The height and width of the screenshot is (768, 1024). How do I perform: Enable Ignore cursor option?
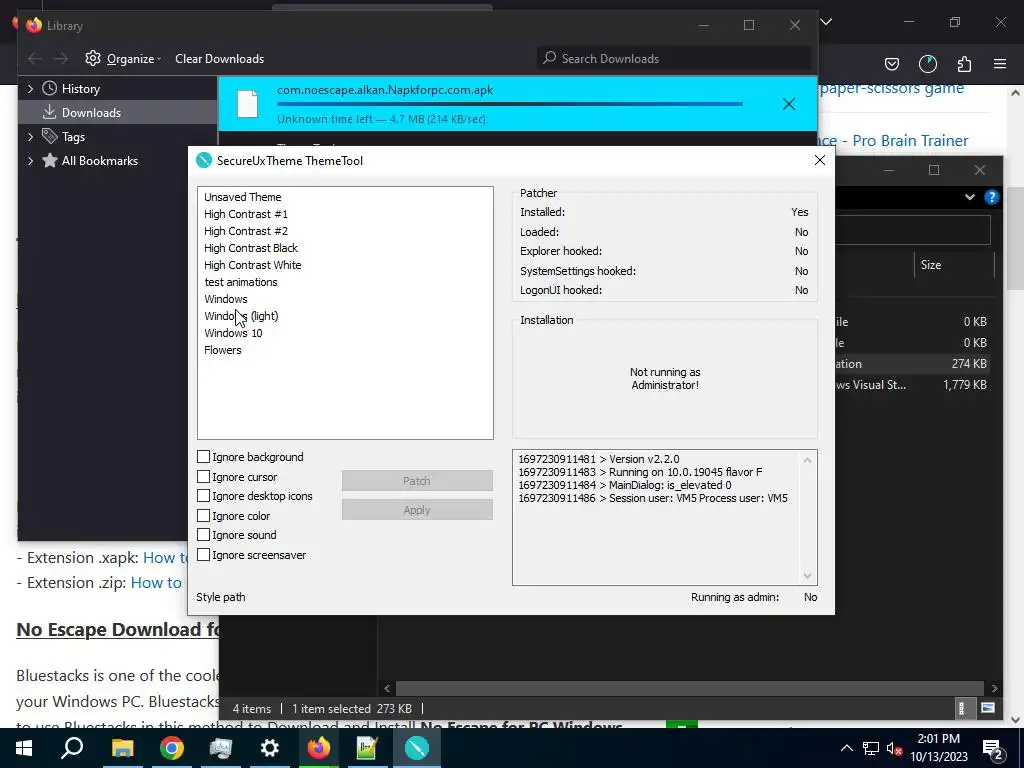(204, 477)
